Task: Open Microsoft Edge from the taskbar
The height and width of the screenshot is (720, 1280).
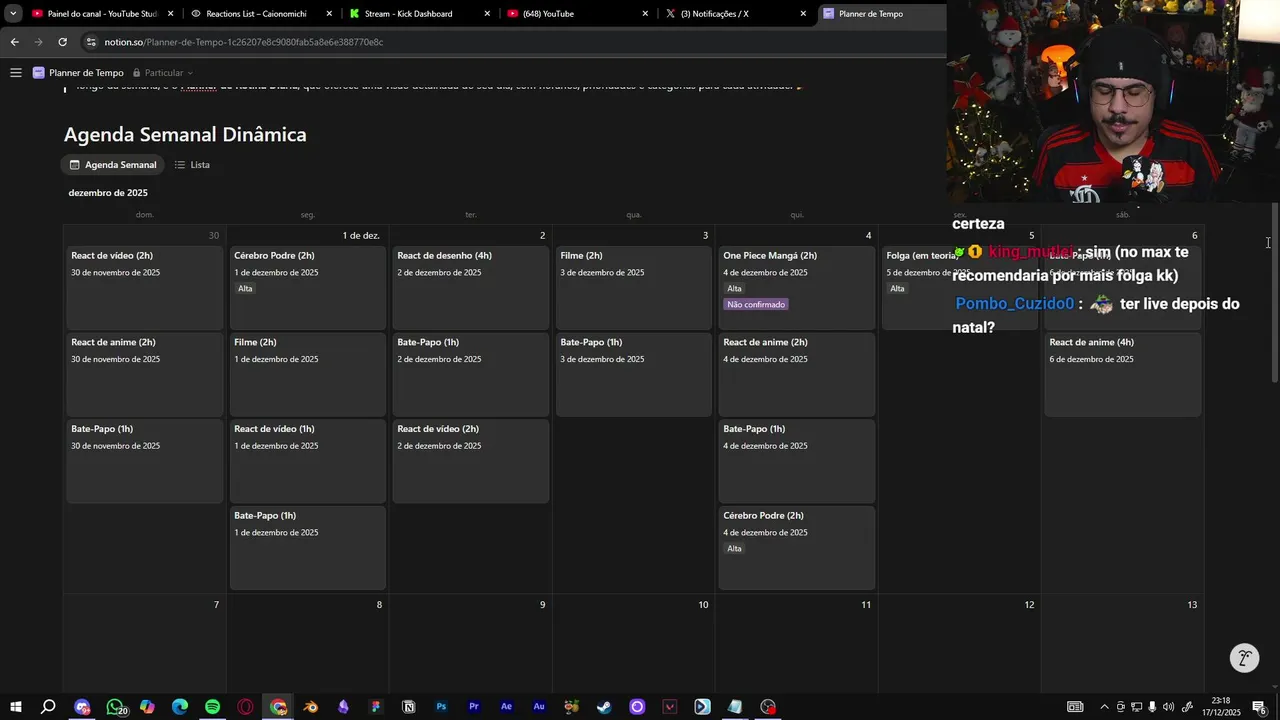Action: (x=180, y=707)
